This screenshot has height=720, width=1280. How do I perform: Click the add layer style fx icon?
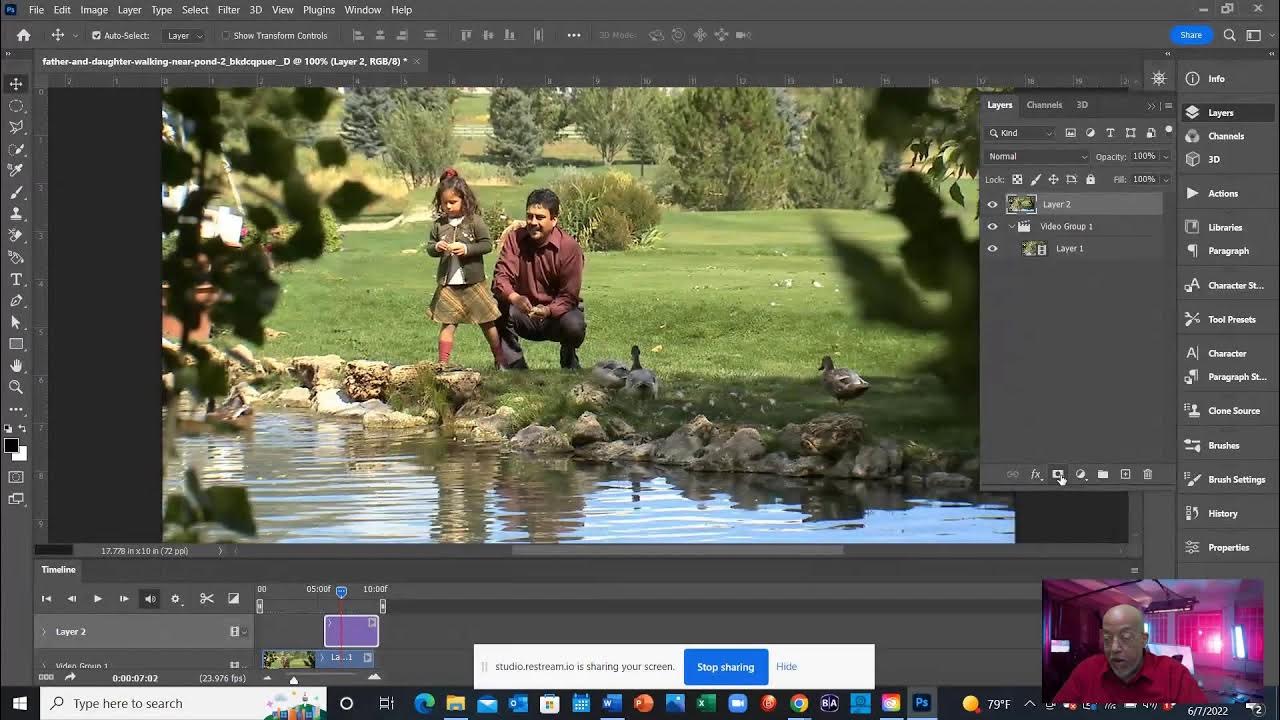tap(1036, 475)
